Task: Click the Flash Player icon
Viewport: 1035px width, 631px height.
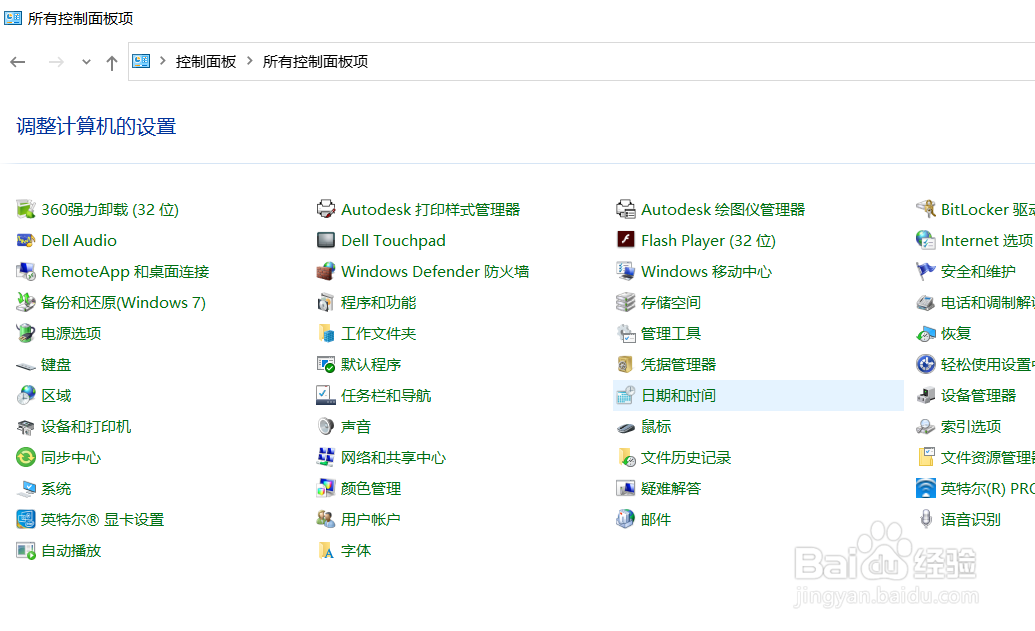Action: 626,240
